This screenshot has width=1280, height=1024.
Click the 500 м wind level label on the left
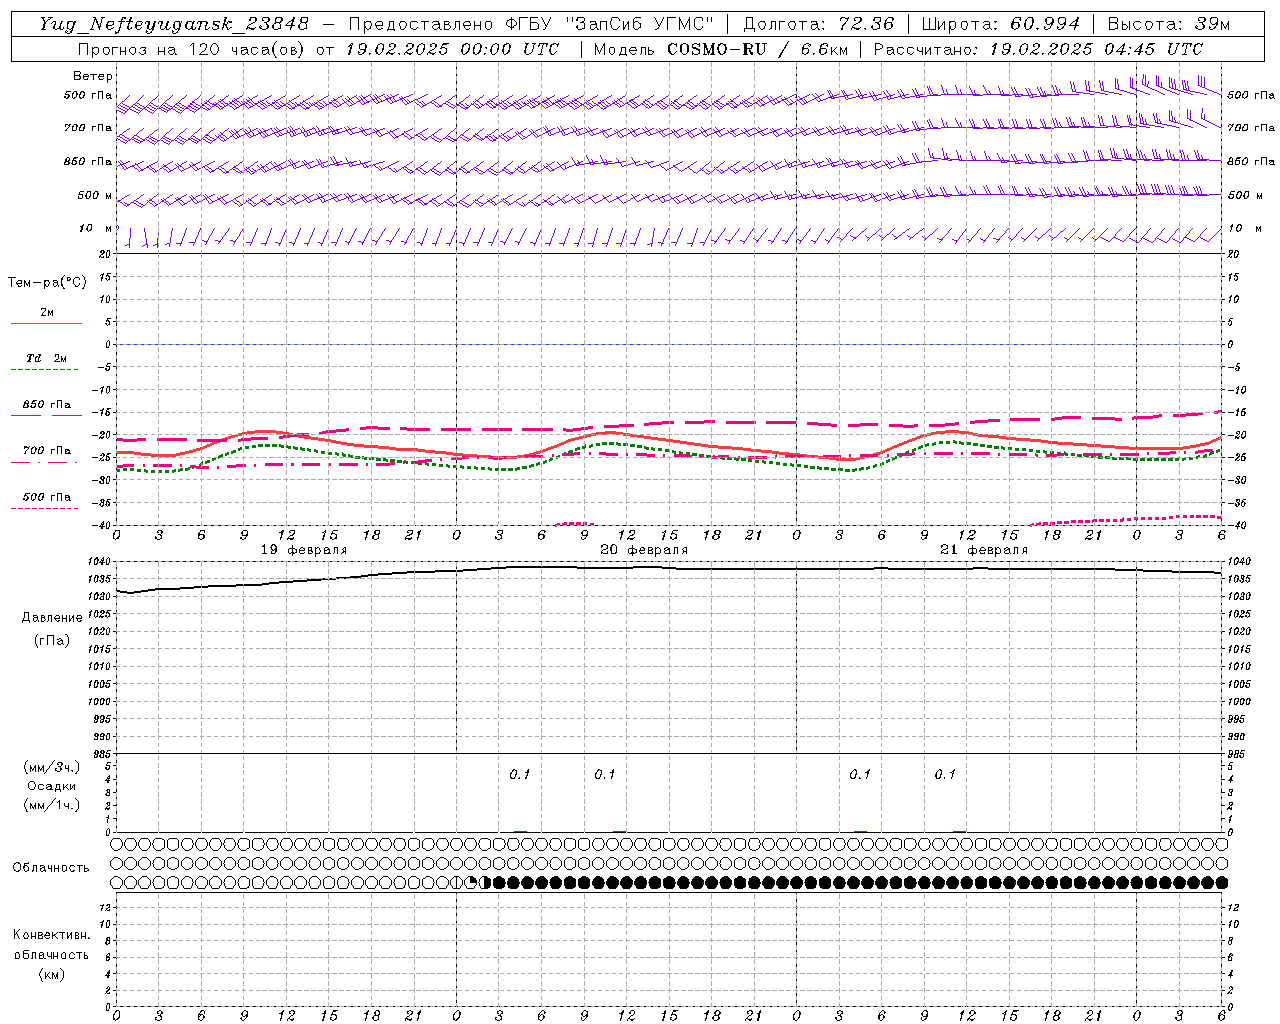click(x=95, y=195)
